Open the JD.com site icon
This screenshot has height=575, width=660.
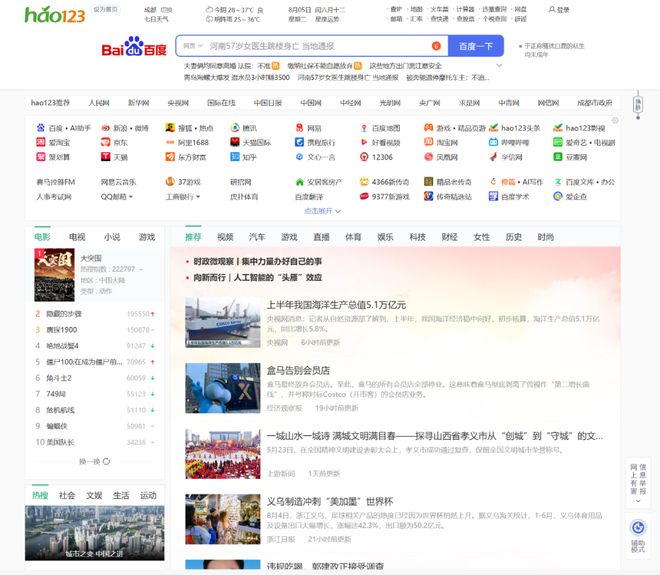pyautogui.click(x=105, y=143)
